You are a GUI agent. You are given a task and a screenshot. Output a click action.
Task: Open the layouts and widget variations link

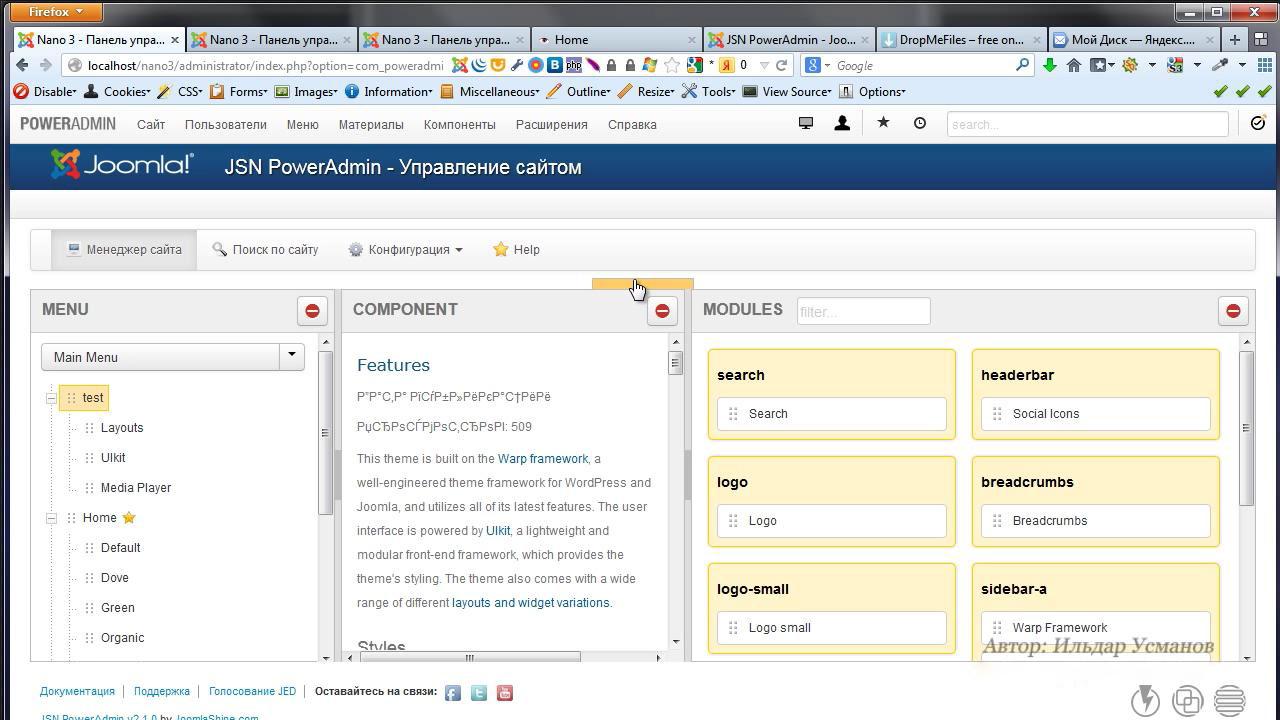[530, 603]
